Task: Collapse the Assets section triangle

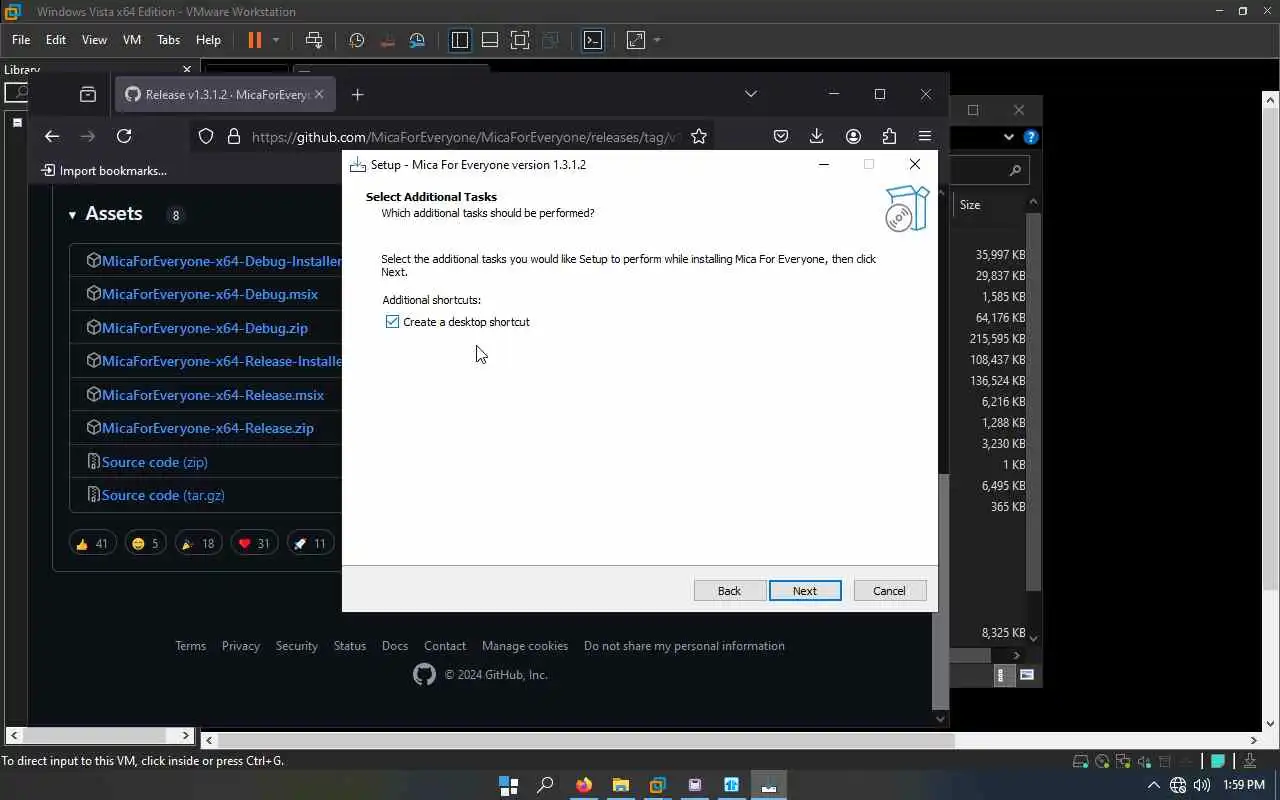Action: pos(72,214)
